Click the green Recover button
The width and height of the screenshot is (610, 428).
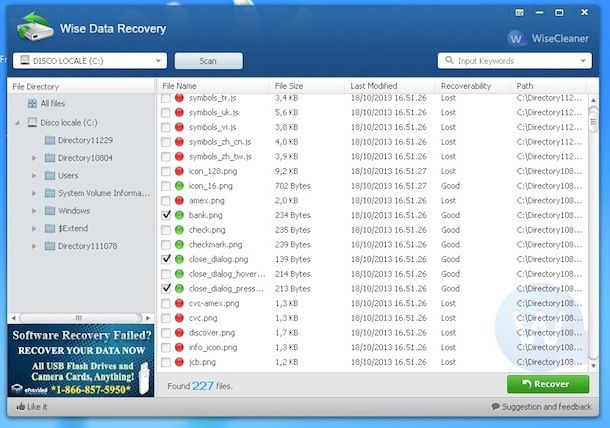(548, 384)
